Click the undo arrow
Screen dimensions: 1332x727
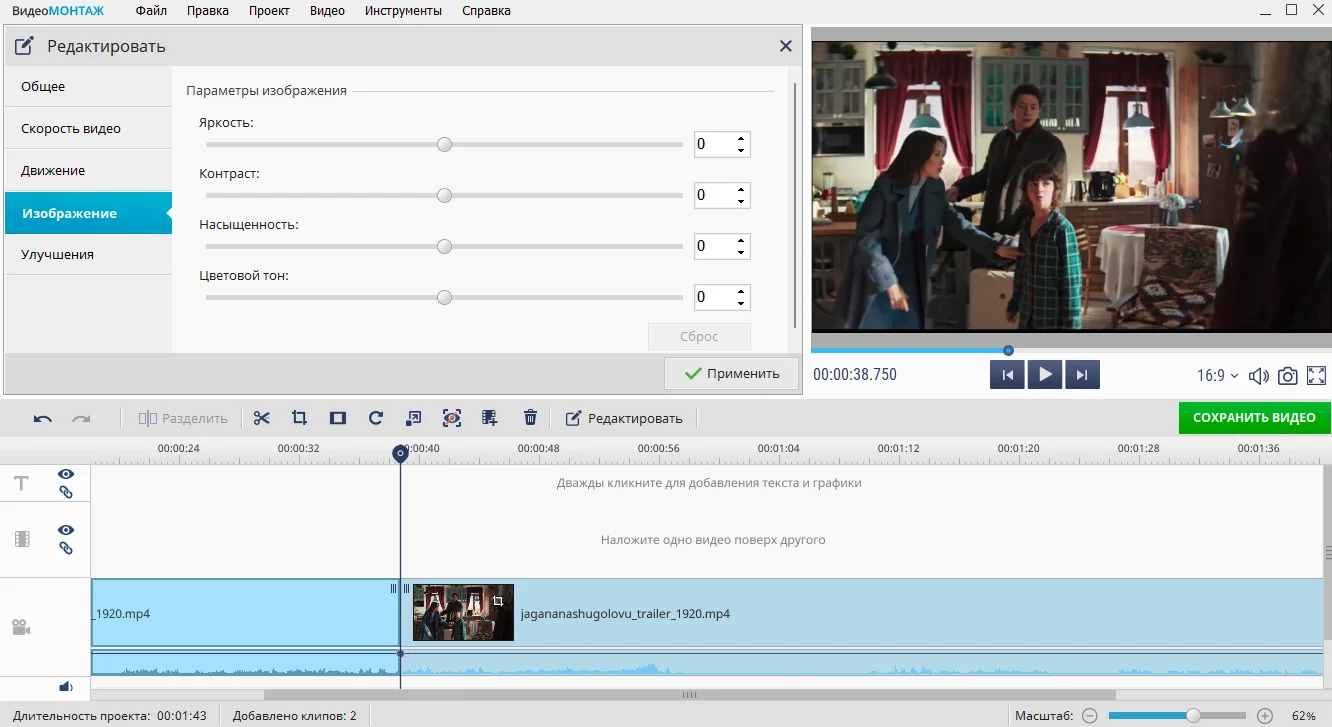coord(43,418)
